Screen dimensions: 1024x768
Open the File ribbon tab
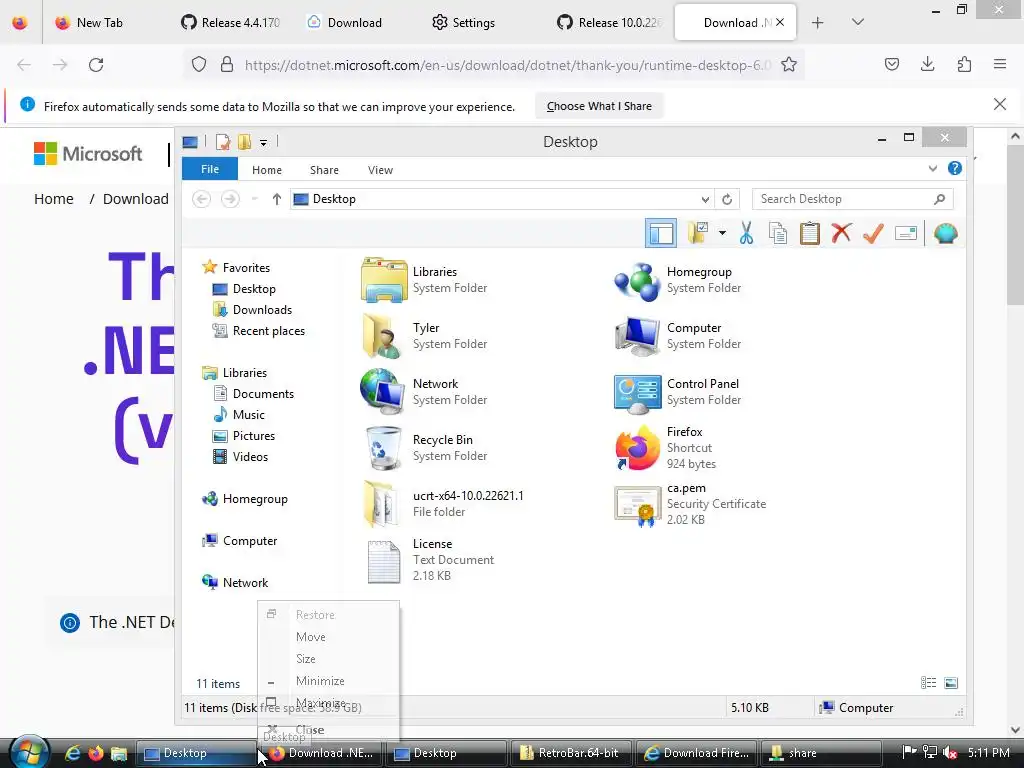tap(210, 169)
